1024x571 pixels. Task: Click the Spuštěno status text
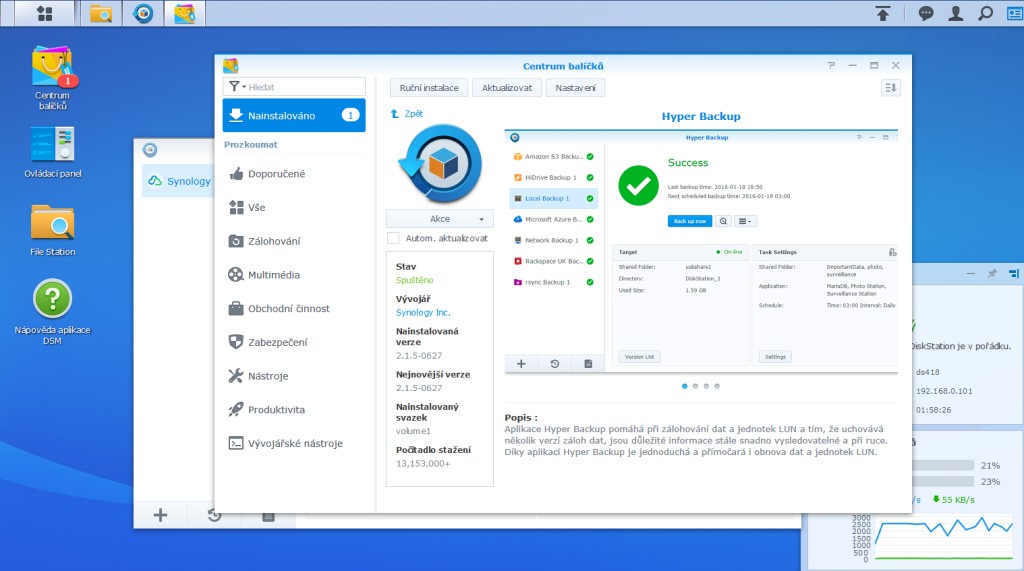click(414, 280)
